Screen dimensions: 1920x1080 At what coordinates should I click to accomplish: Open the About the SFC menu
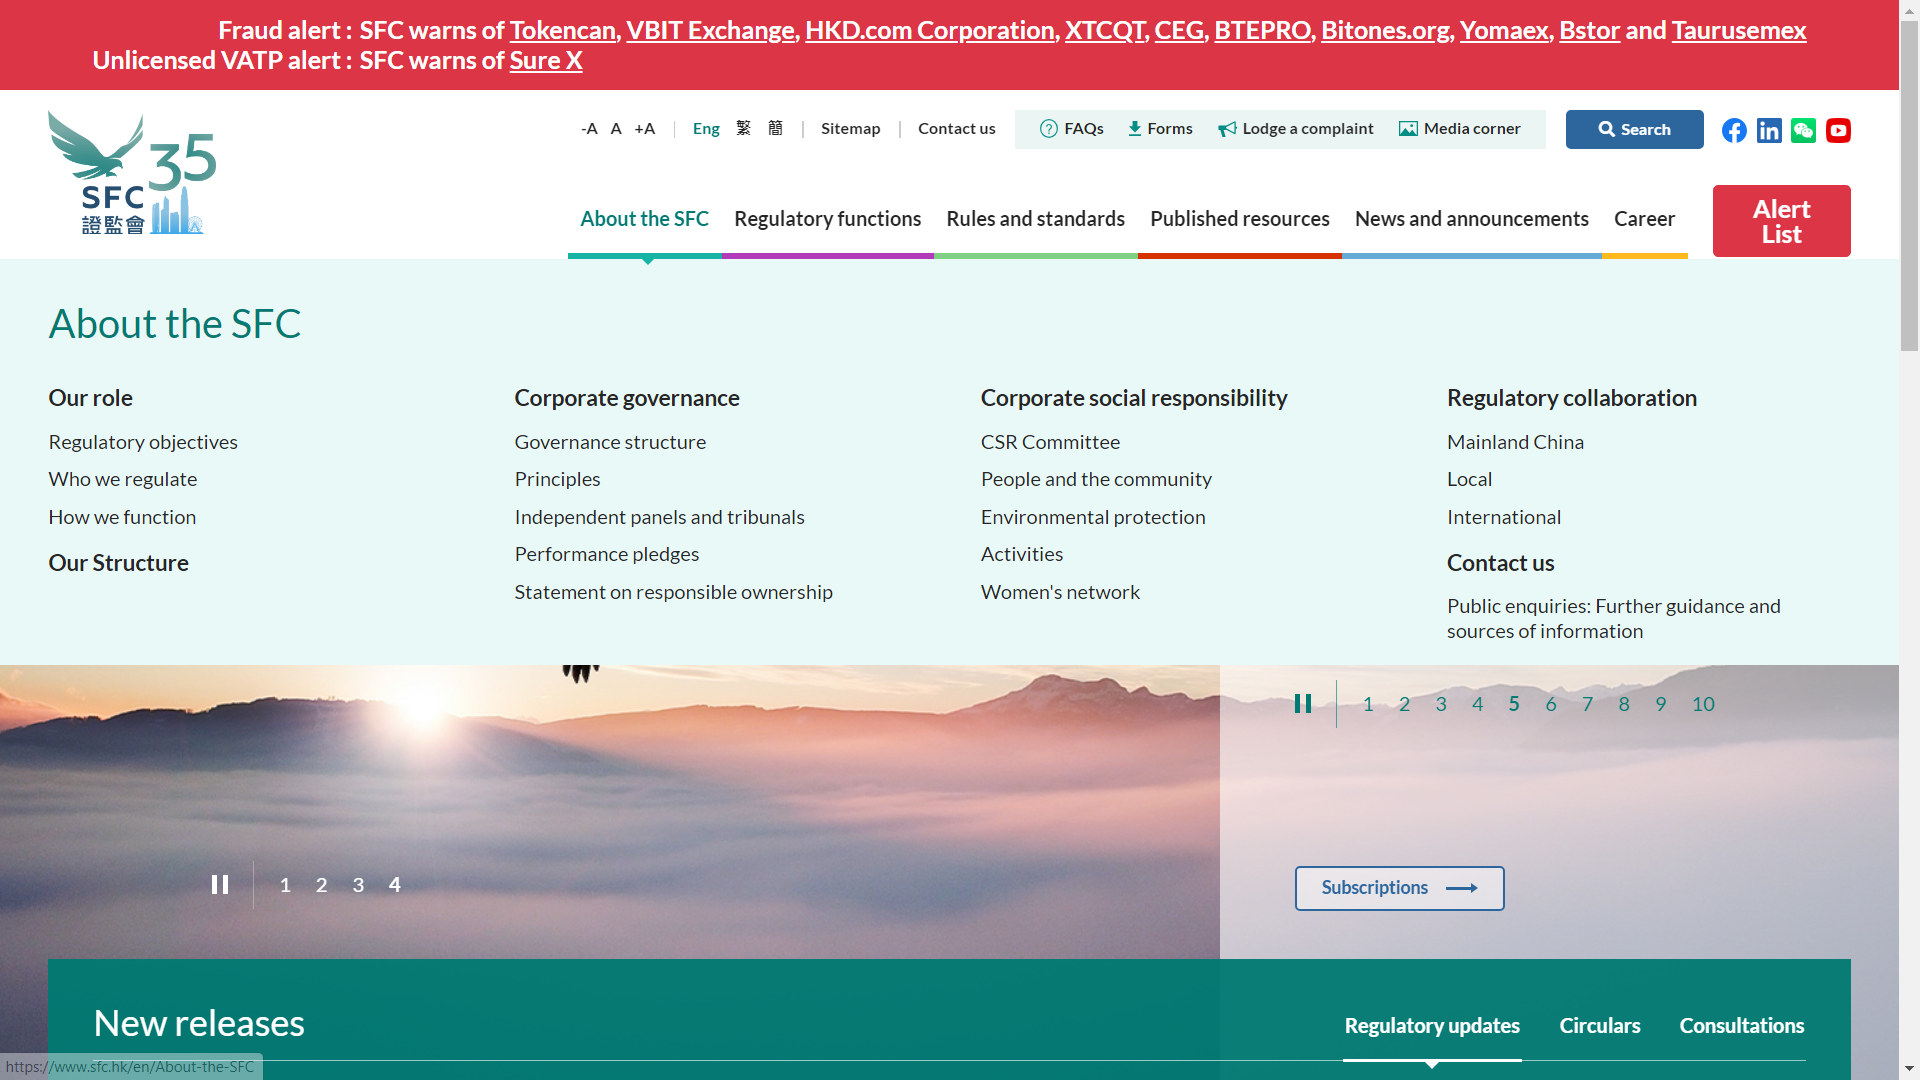coord(645,219)
